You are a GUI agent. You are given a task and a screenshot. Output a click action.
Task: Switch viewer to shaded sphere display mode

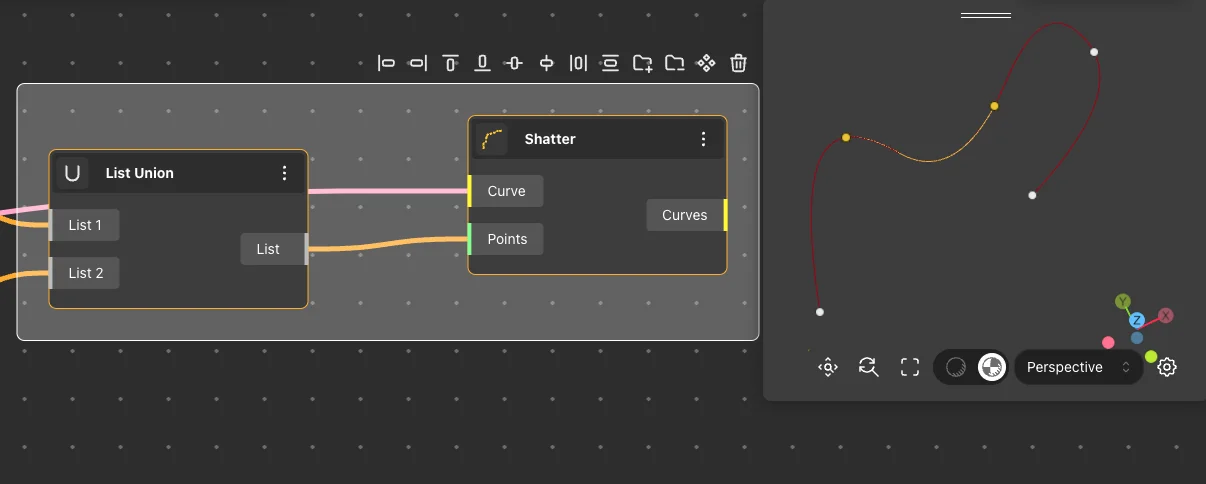coord(956,367)
